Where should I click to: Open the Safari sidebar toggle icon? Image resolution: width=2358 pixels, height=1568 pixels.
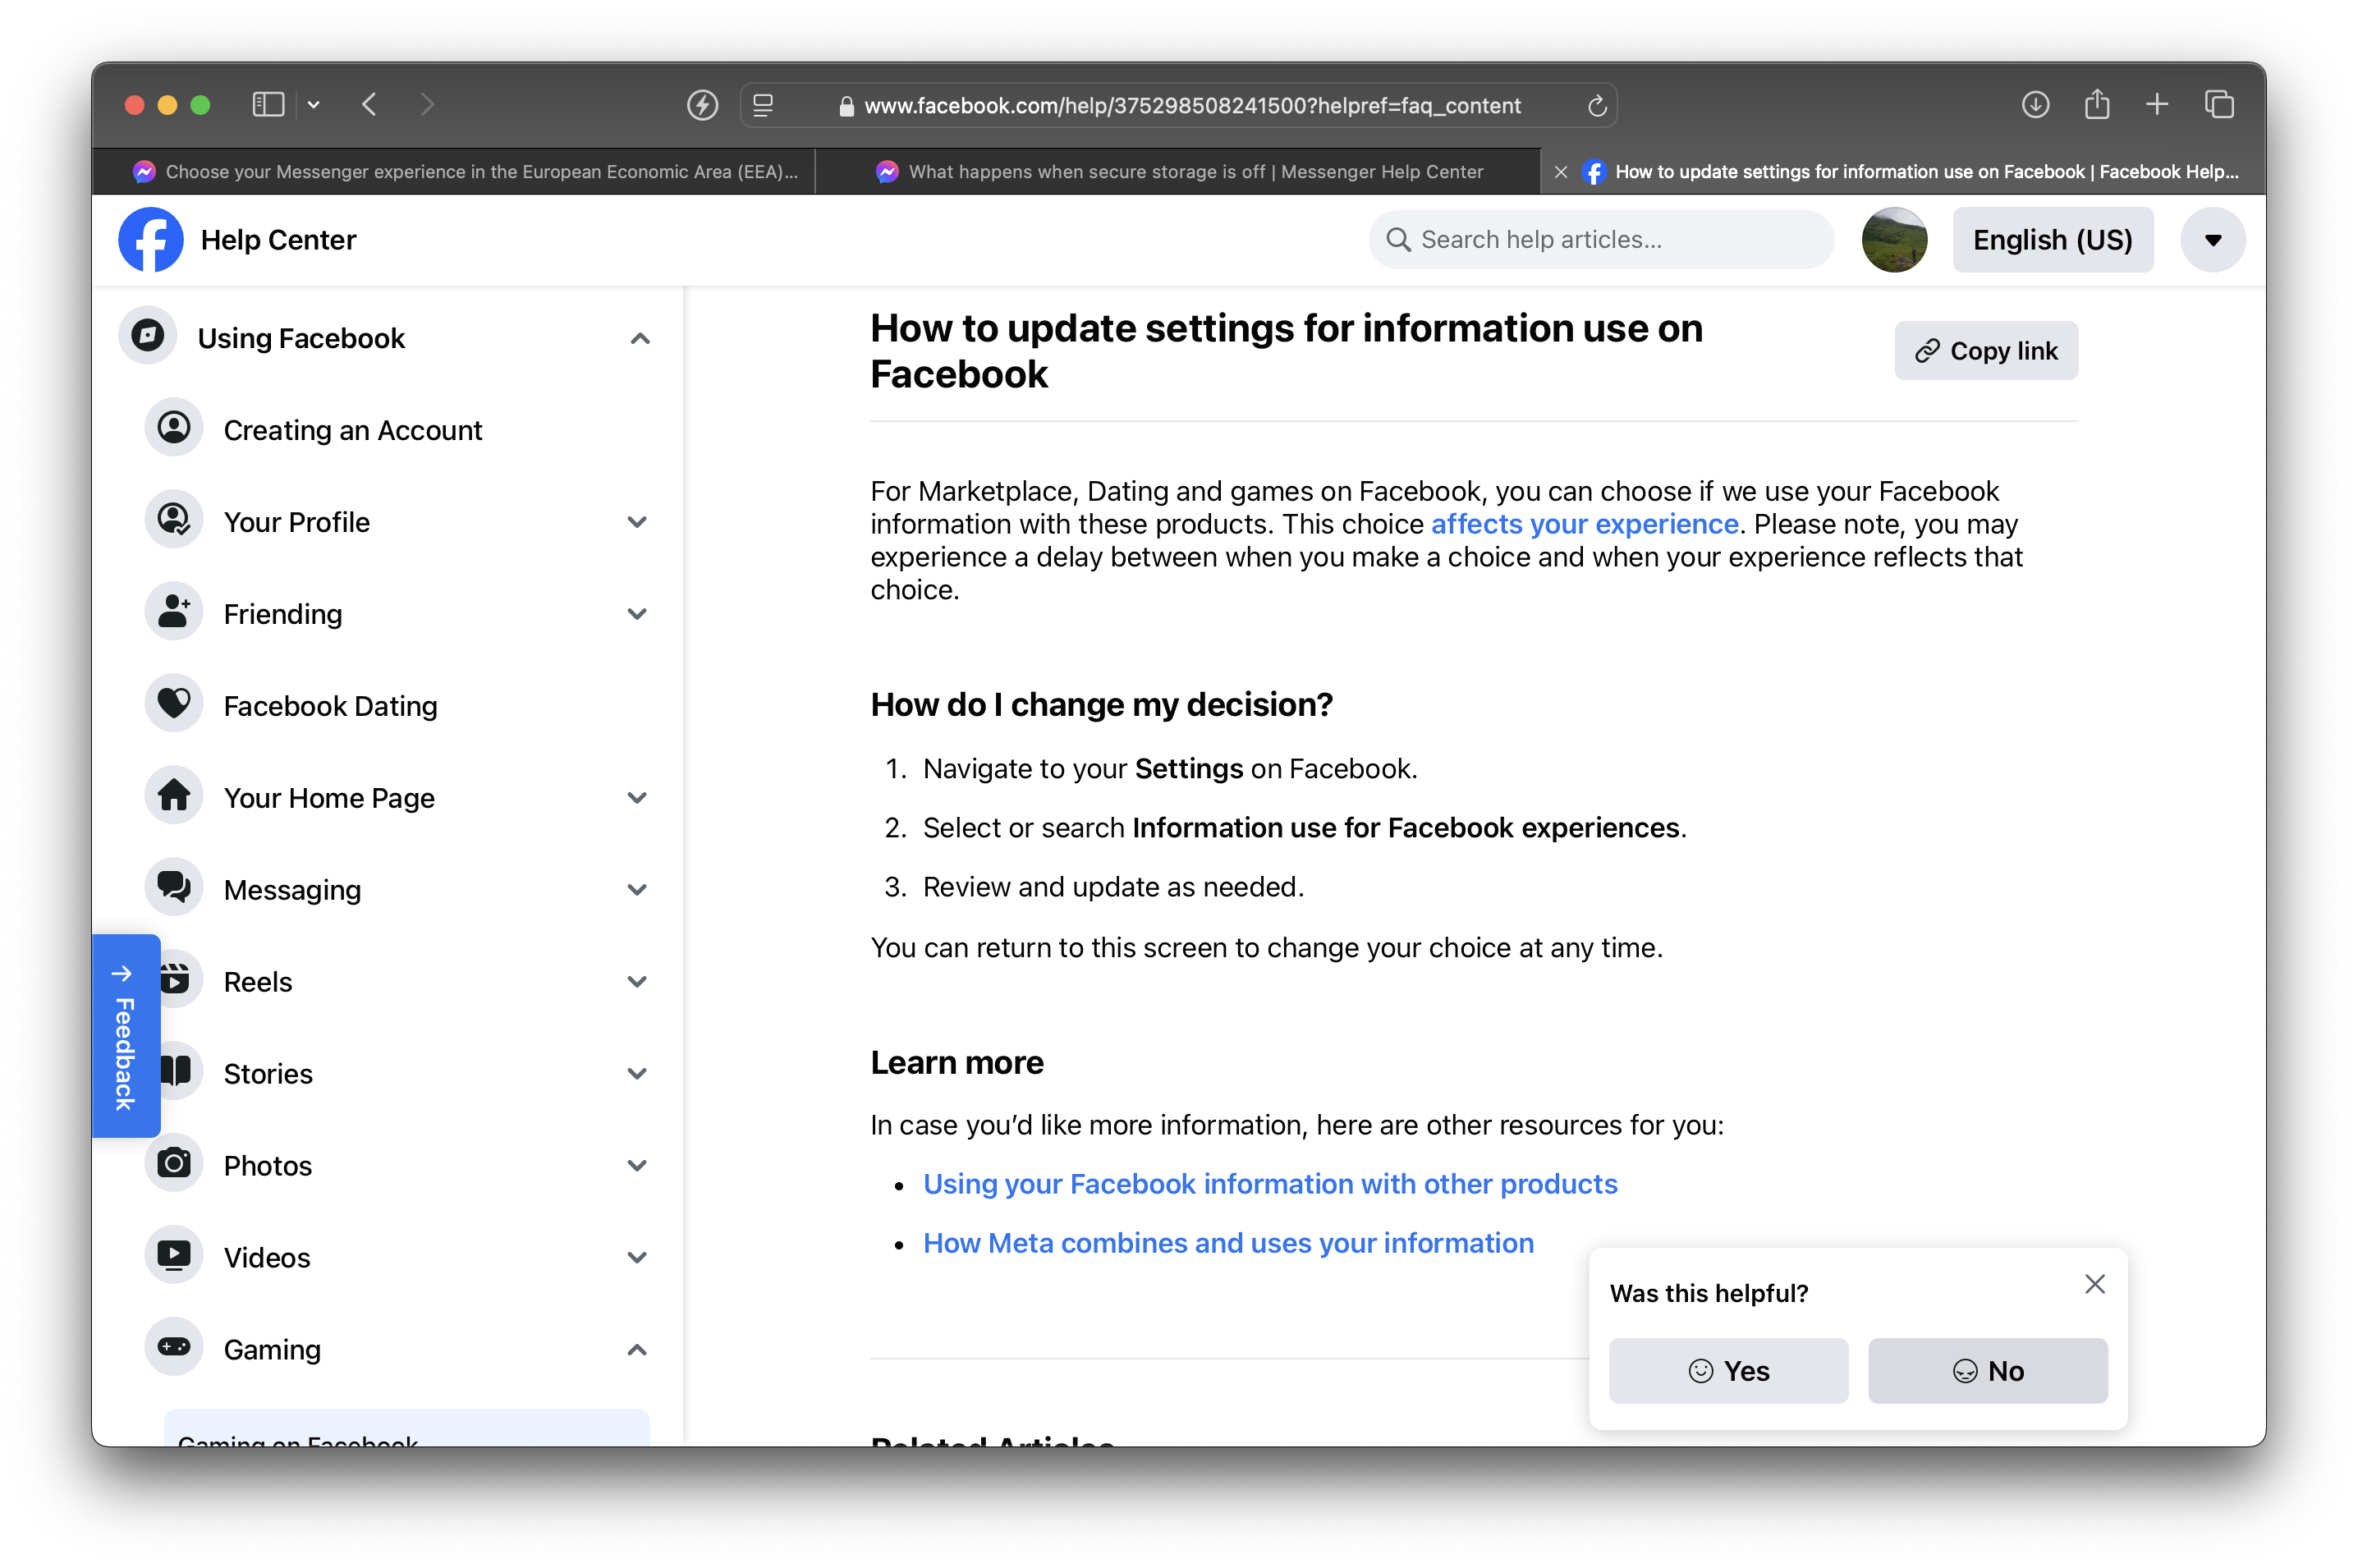point(268,105)
